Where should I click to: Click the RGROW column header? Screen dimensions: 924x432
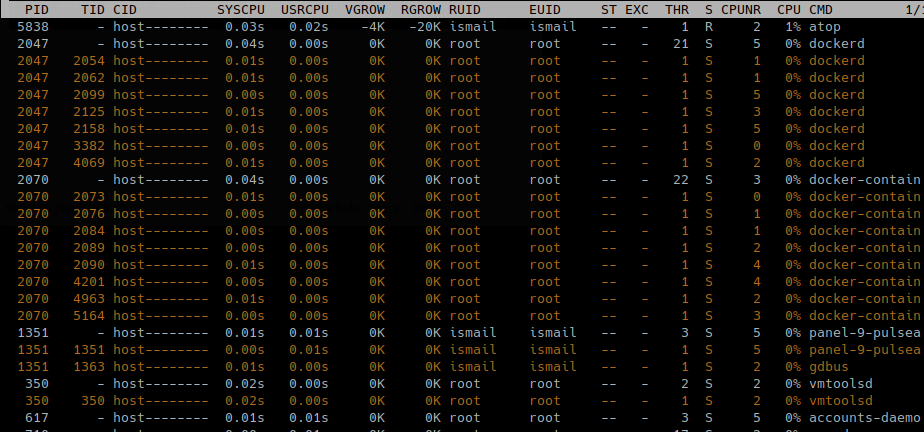point(421,9)
